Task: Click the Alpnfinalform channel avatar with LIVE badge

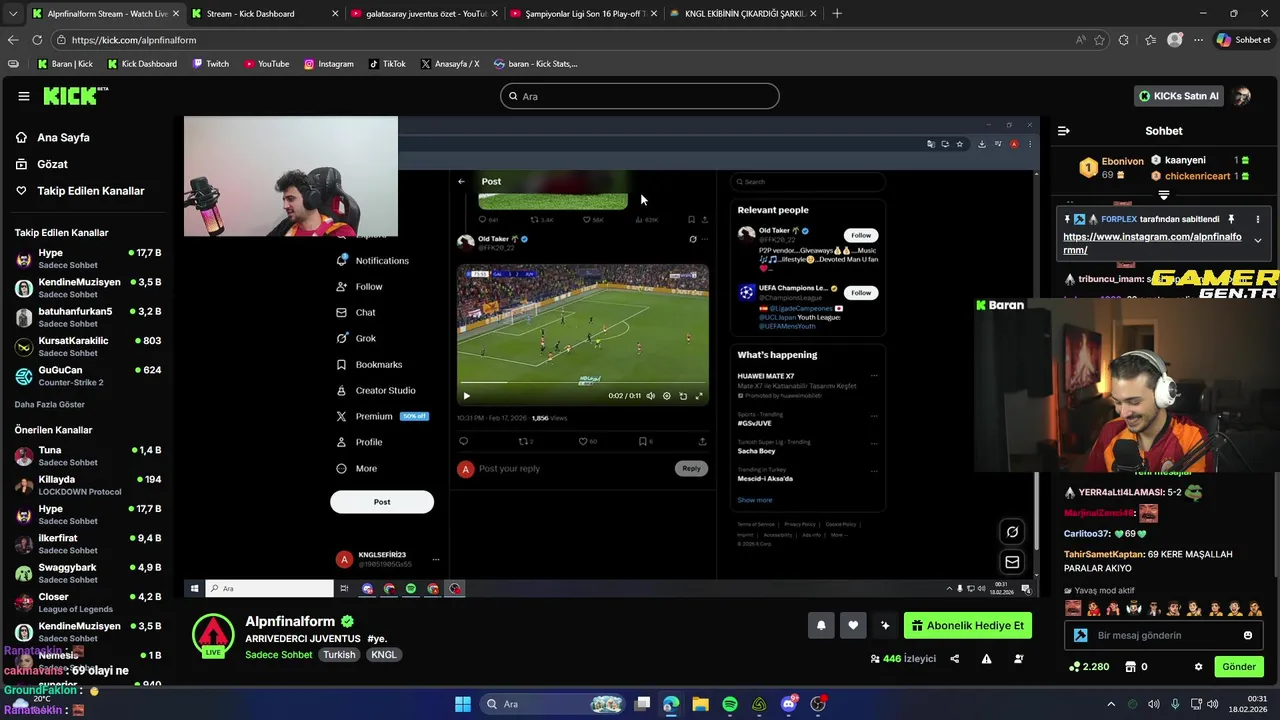Action: coord(213,636)
